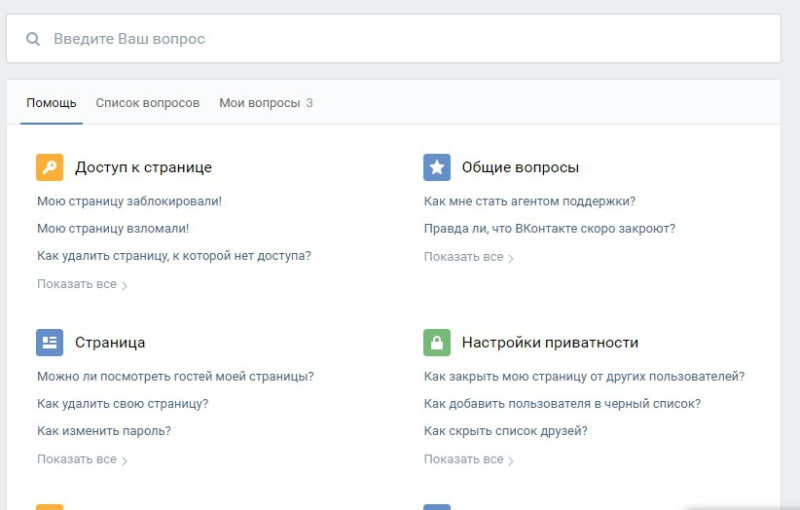Screen dimensions: 800x510
Task: Click the blue page icon next to Страница
Action: click(x=49, y=342)
